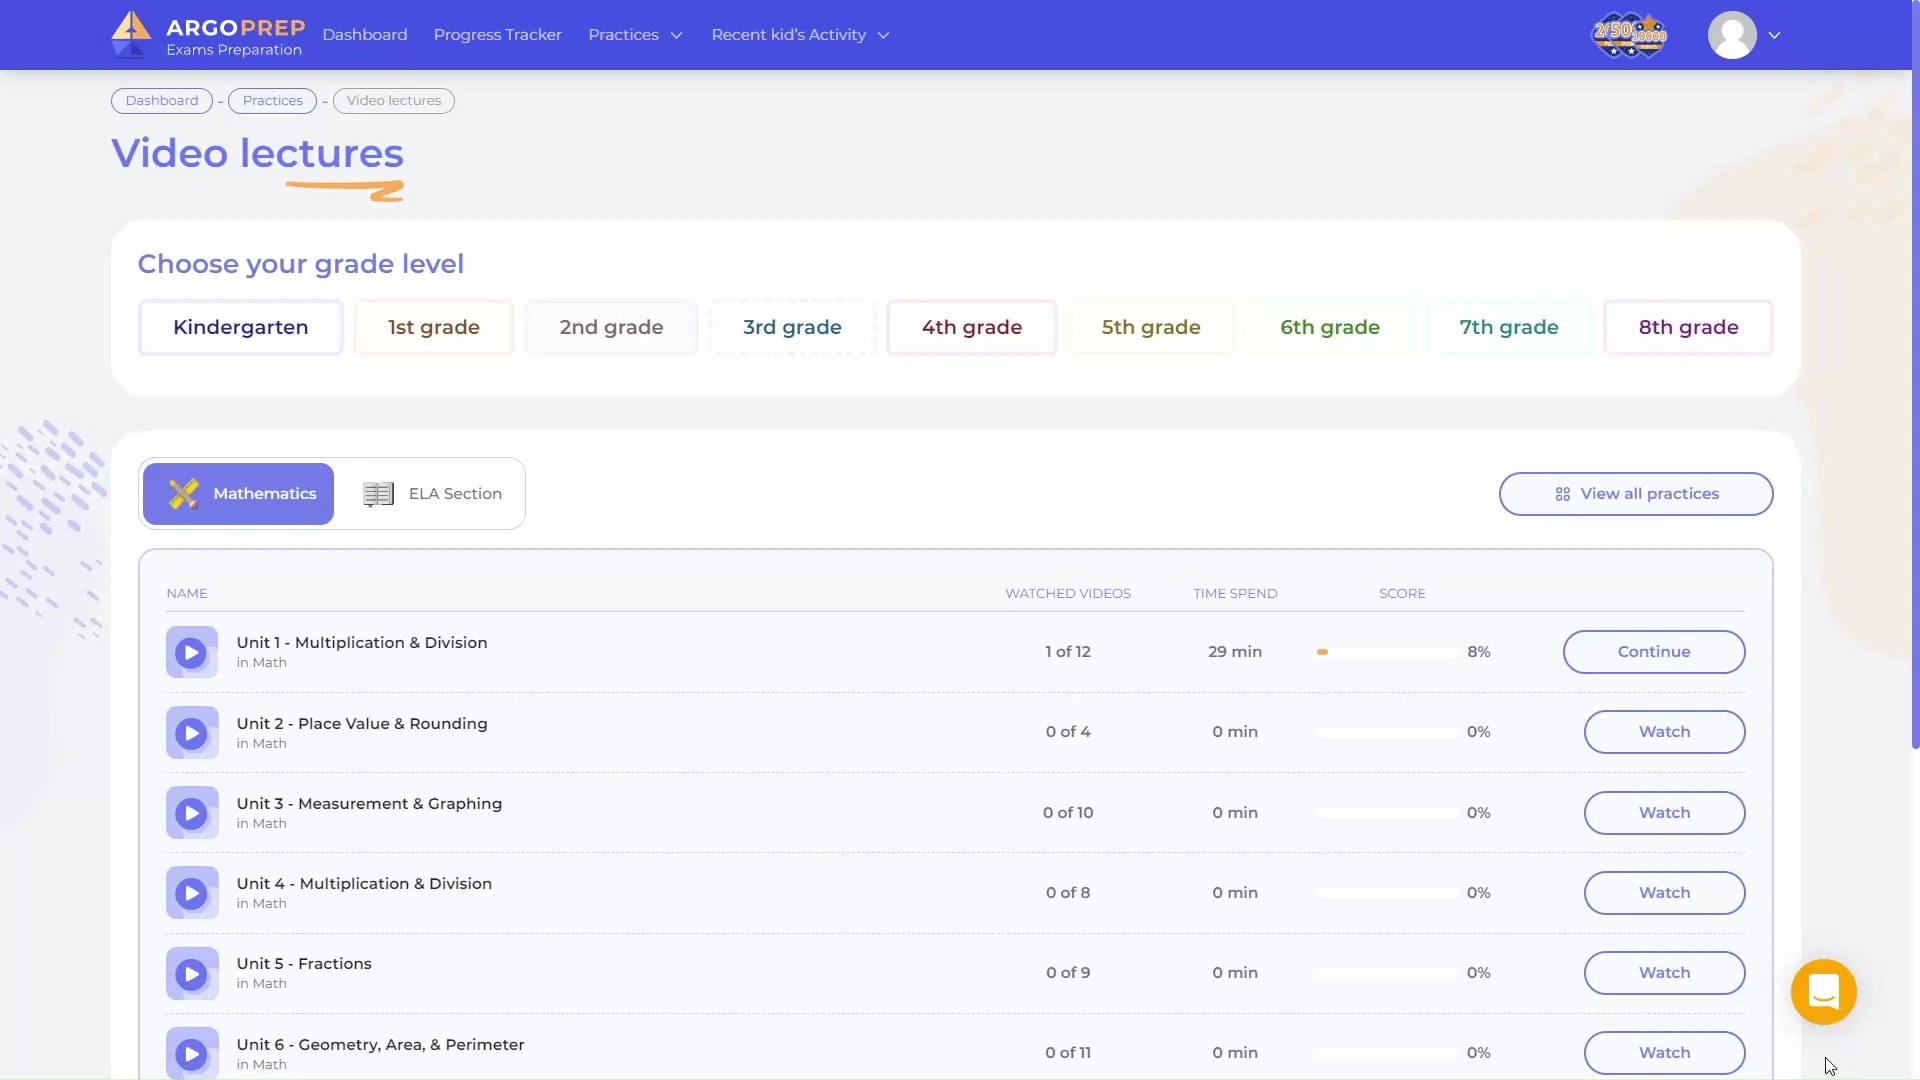Open the points badge icon
This screenshot has width=1920, height=1080.
1629,35
